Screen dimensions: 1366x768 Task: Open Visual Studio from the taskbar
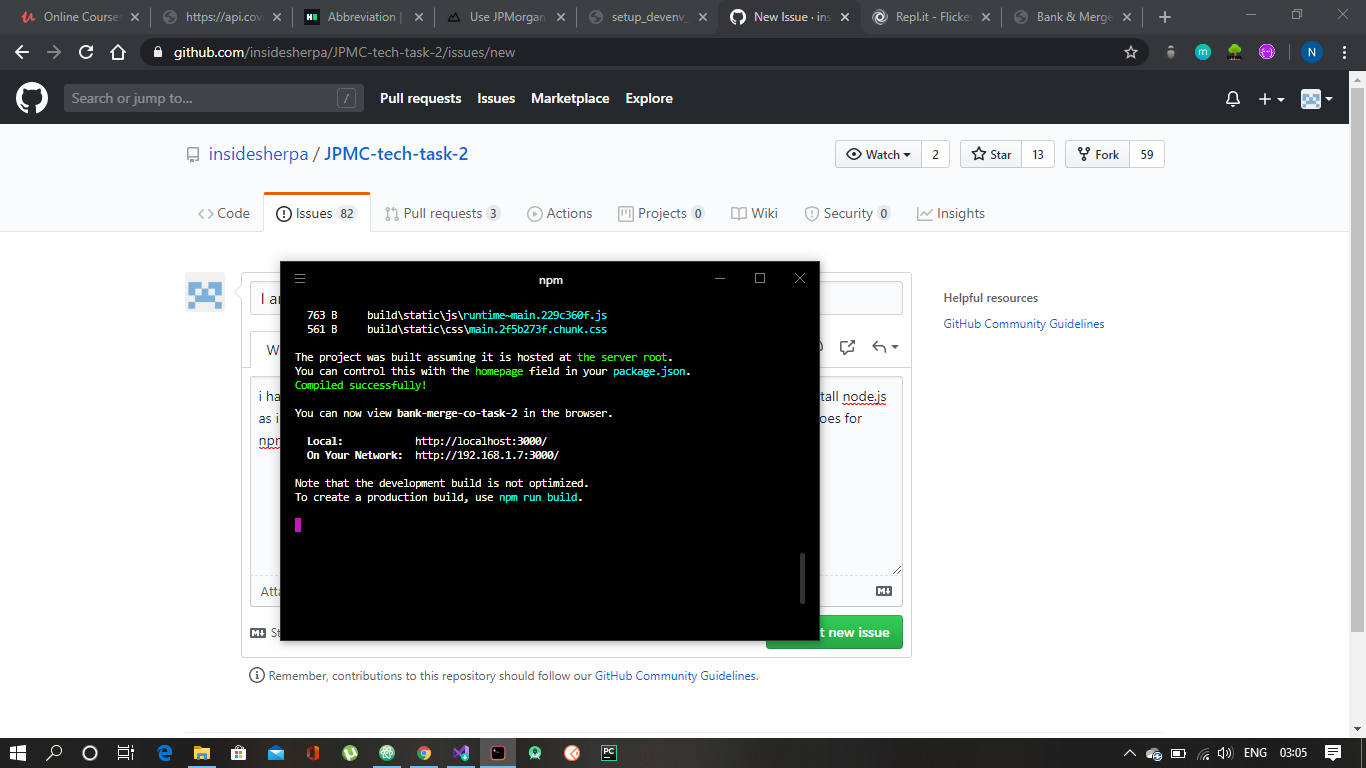(460, 753)
